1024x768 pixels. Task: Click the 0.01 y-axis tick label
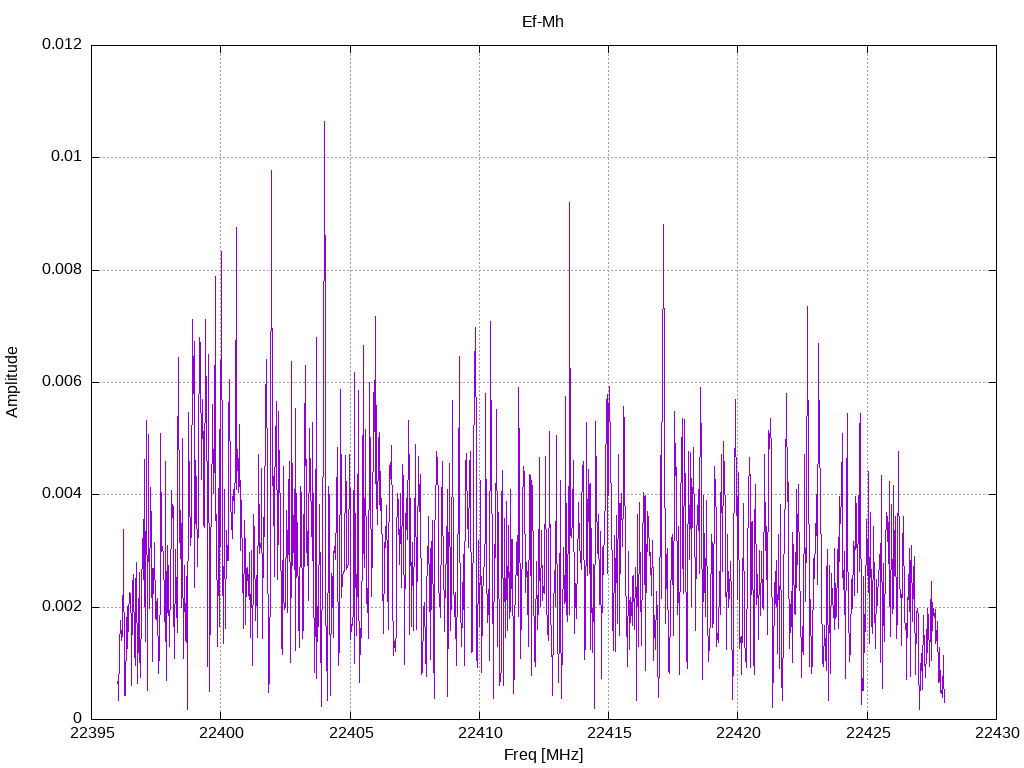coord(67,157)
